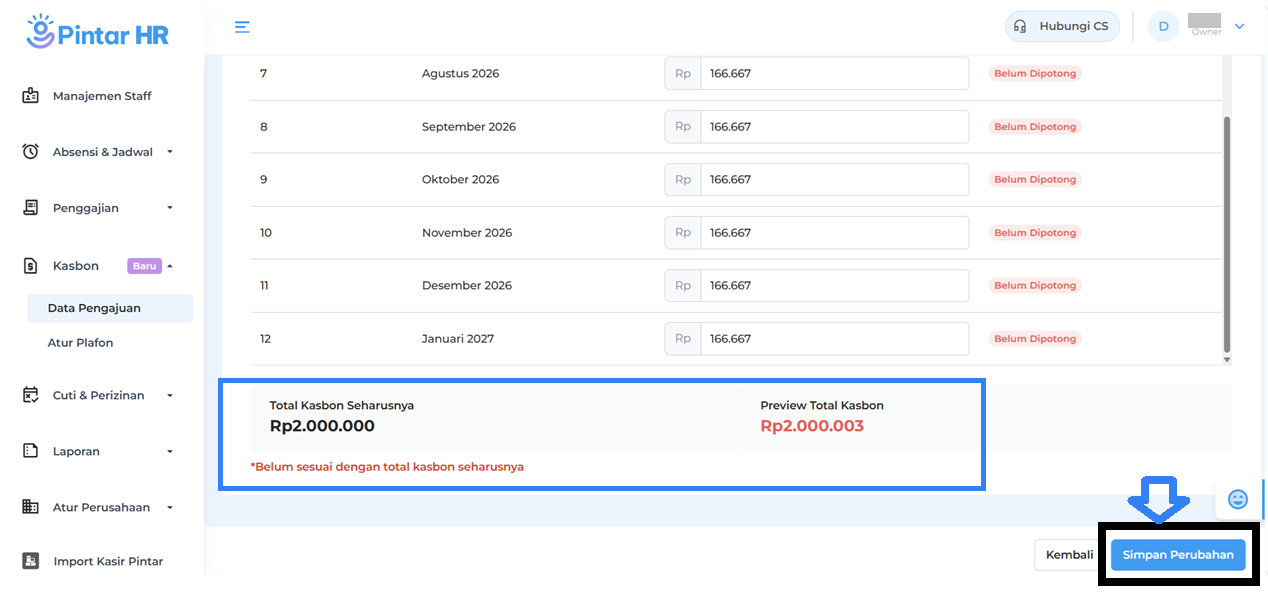Click the installment table vertical scrollbar

pos(1227,230)
